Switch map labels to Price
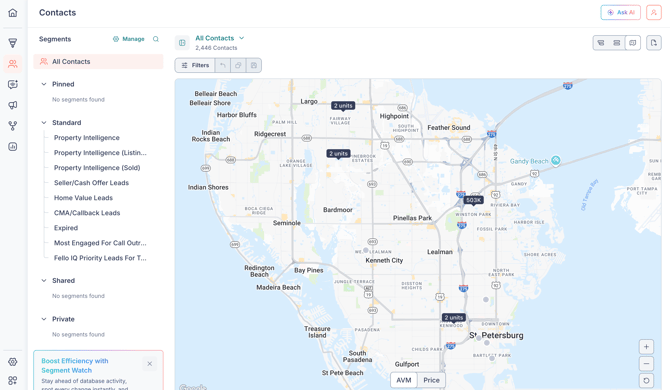This screenshot has width=670, height=390. 431,380
